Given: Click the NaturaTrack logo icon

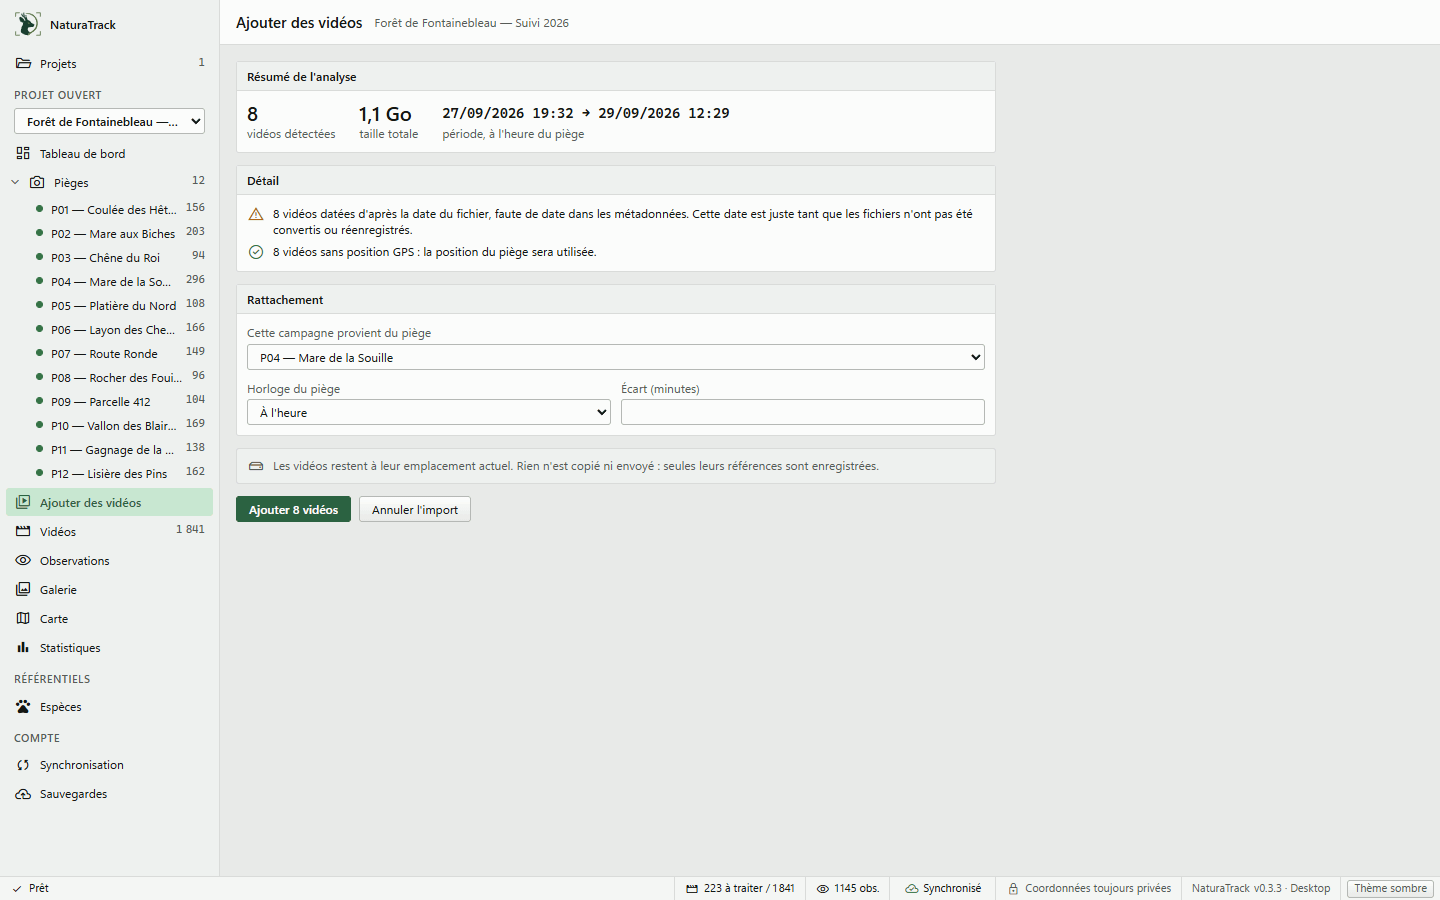Looking at the screenshot, I should coord(28,24).
